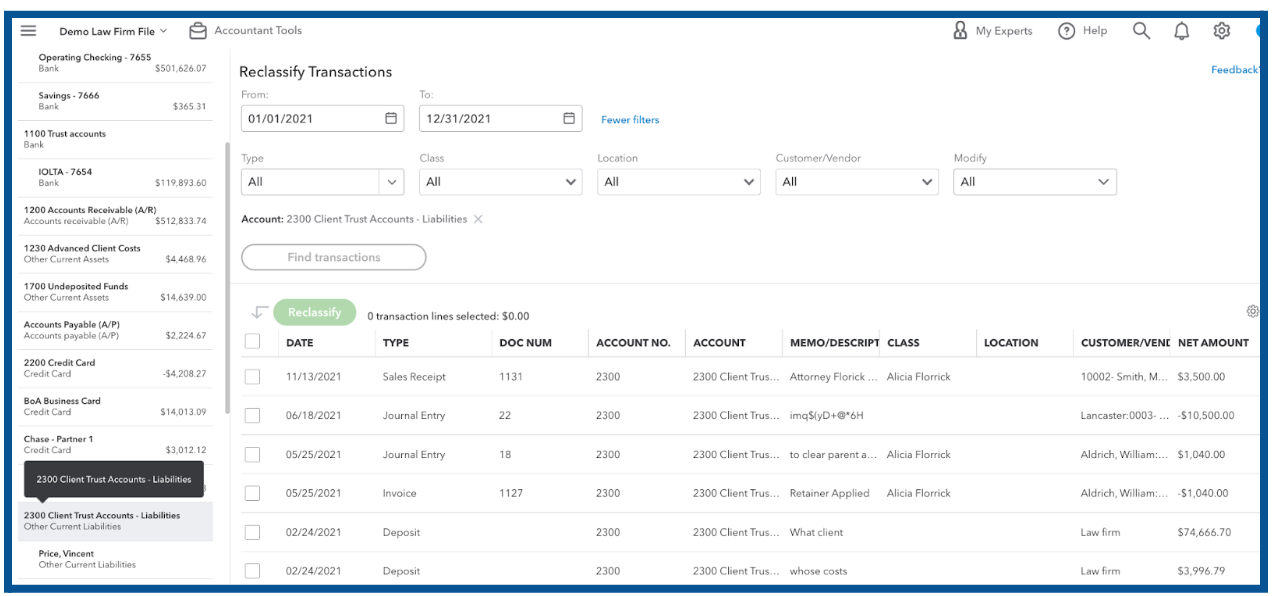Open the notifications bell
This screenshot has width=1274, height=596.
(1181, 31)
